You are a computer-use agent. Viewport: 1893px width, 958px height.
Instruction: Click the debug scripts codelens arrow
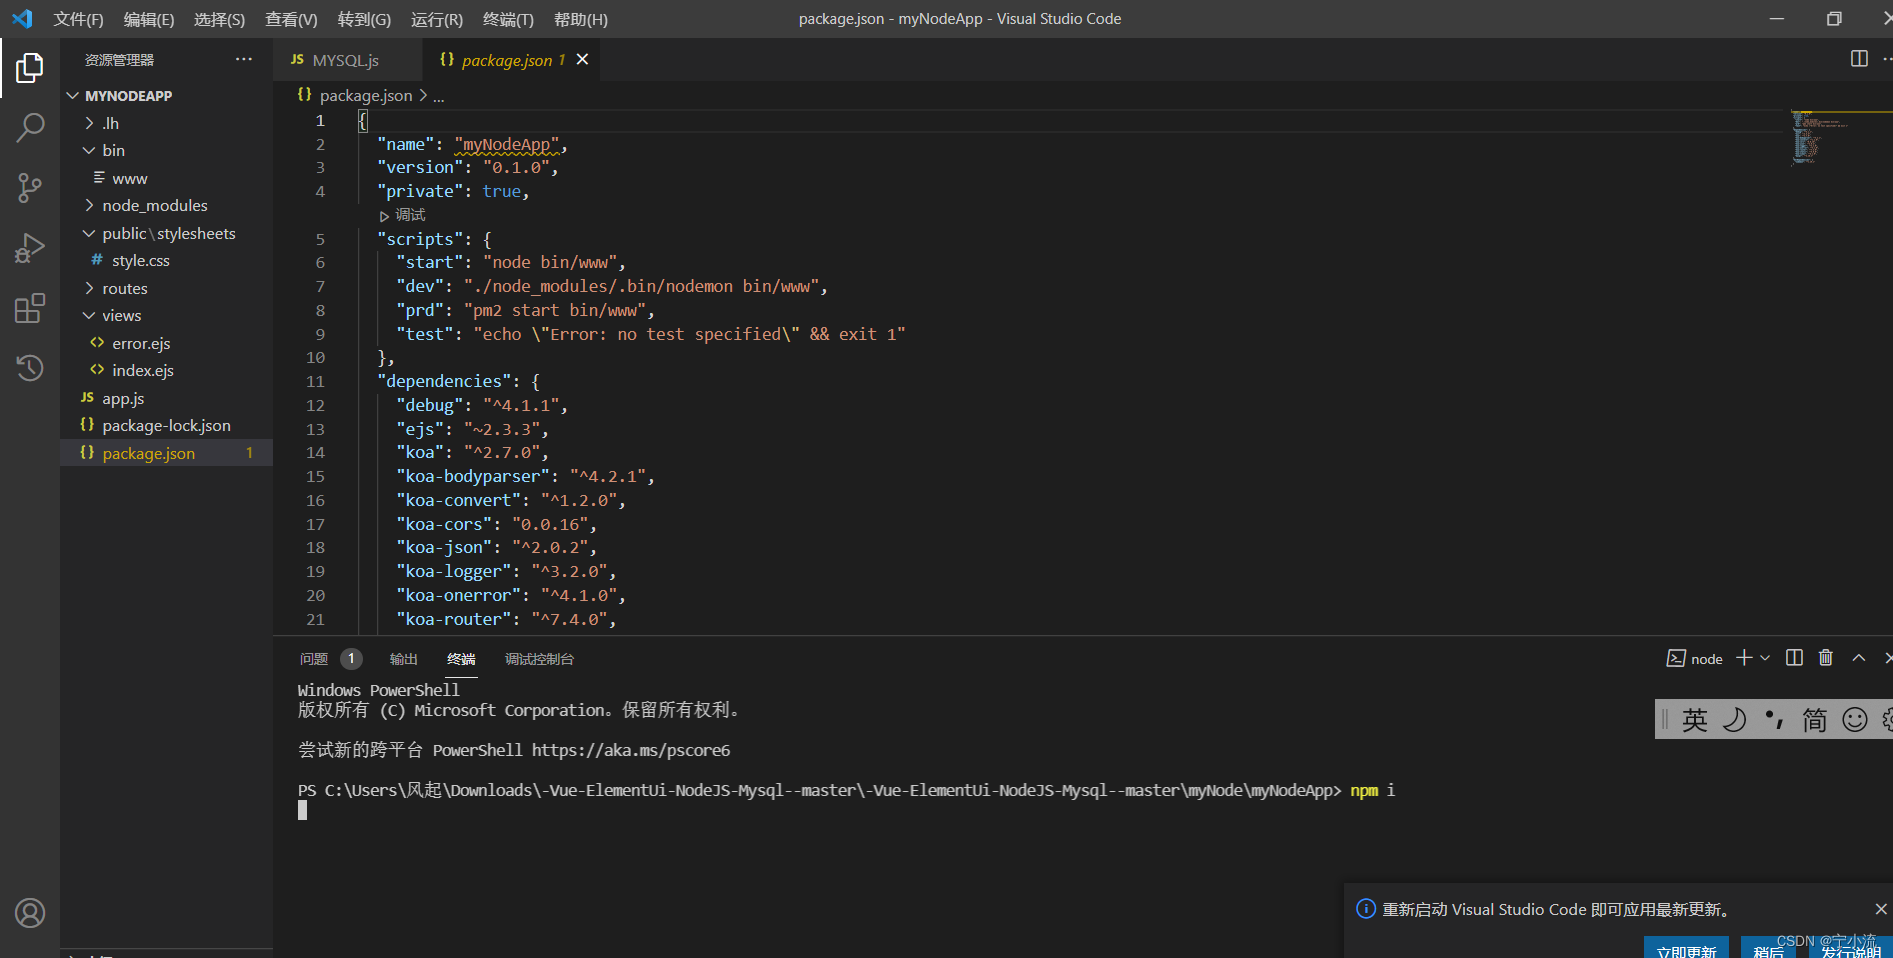pyautogui.click(x=384, y=216)
